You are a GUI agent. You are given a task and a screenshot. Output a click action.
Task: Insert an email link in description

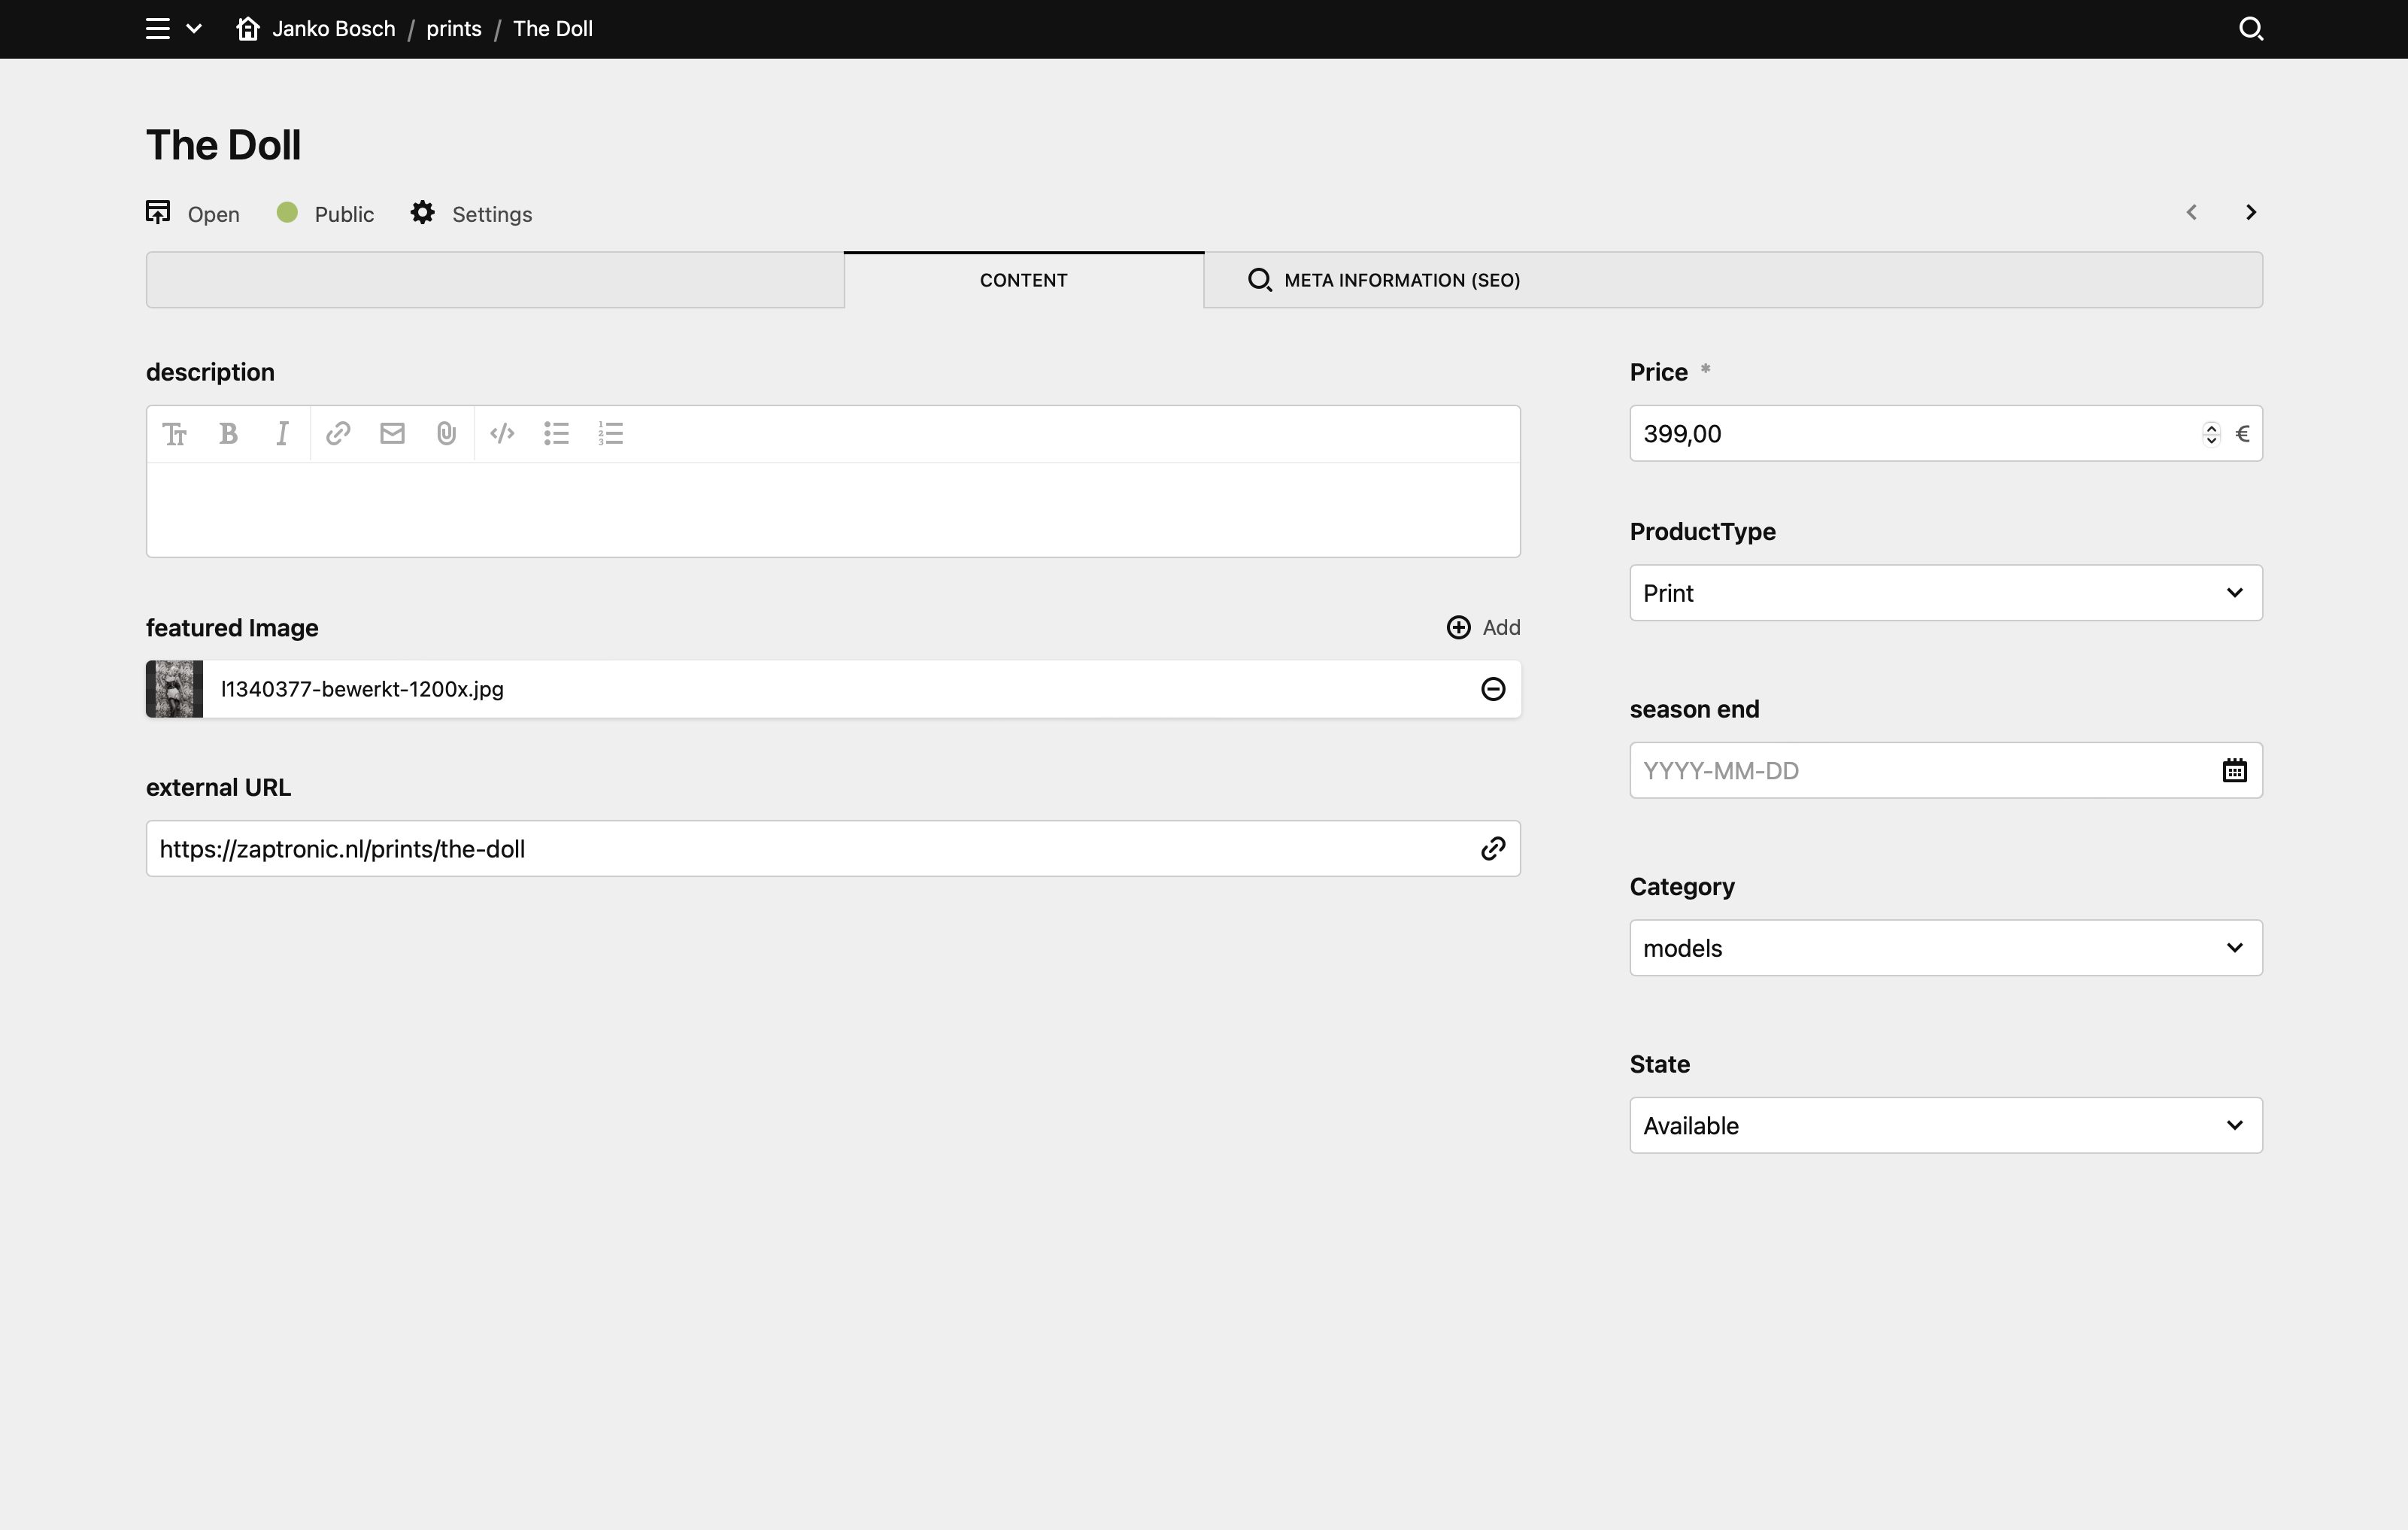(392, 434)
